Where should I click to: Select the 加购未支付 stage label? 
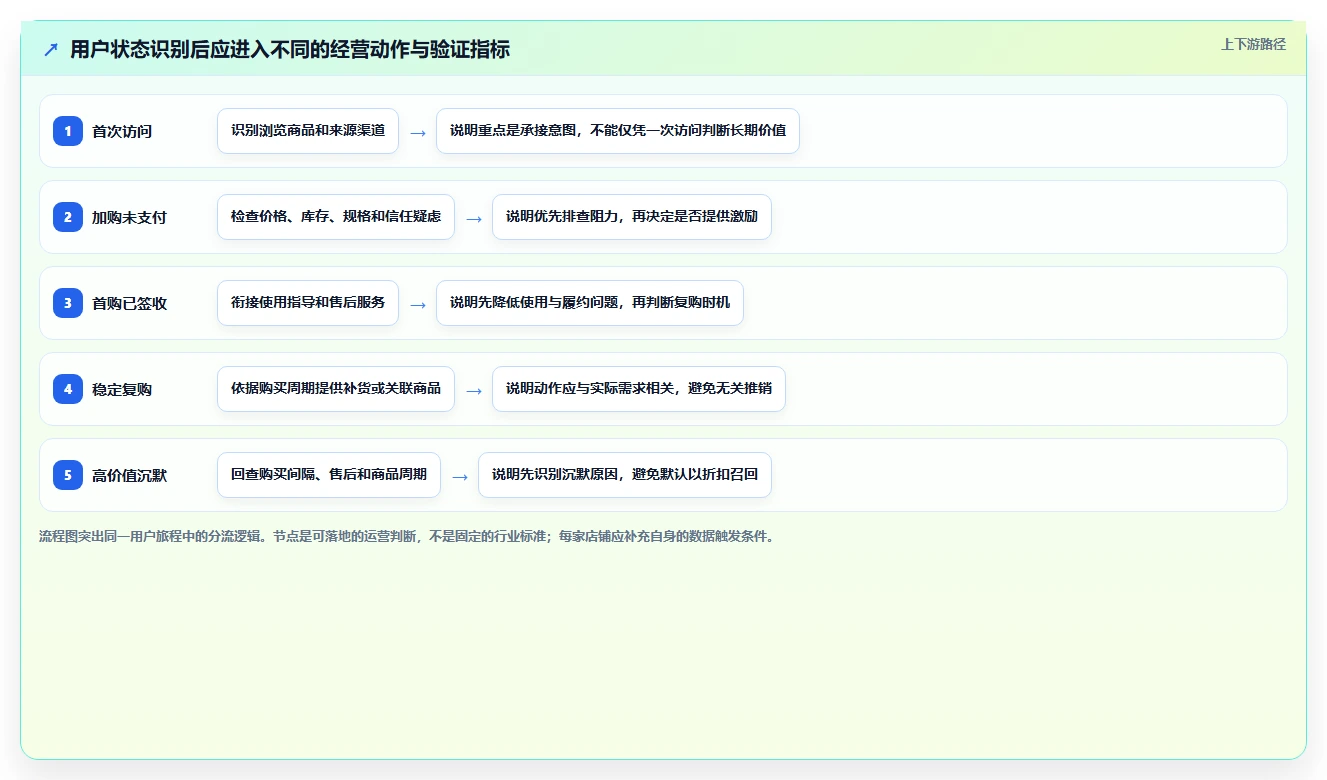tap(129, 217)
